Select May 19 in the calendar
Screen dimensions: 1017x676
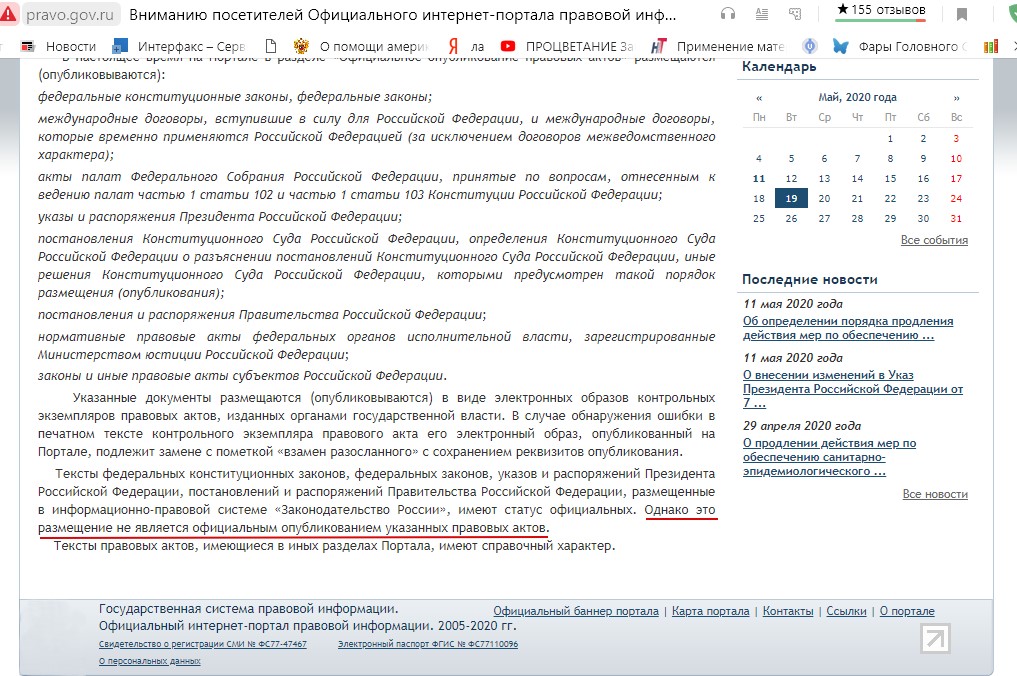point(791,199)
